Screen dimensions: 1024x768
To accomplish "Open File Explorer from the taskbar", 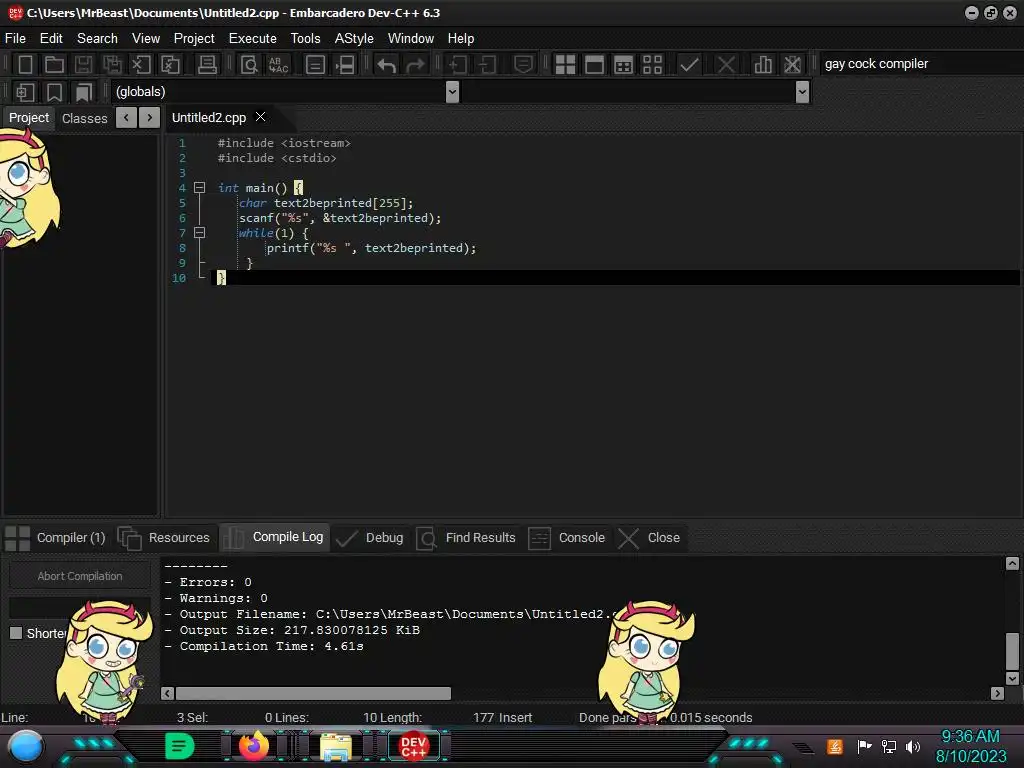I will coord(336,746).
